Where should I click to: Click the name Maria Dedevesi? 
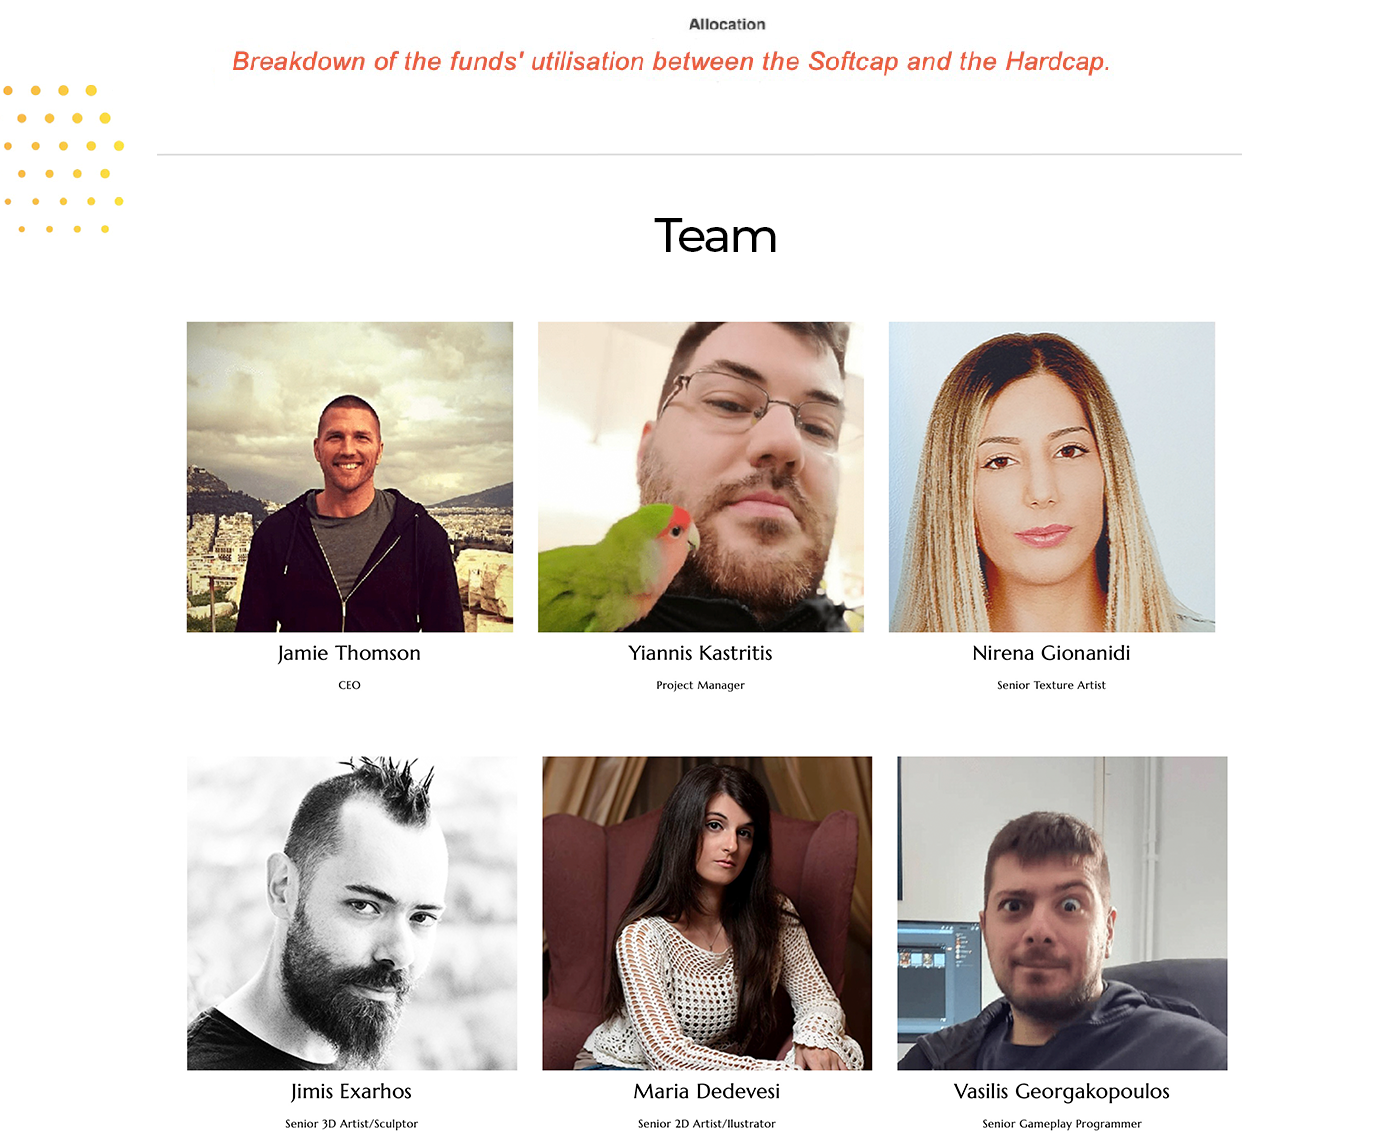point(707,1091)
